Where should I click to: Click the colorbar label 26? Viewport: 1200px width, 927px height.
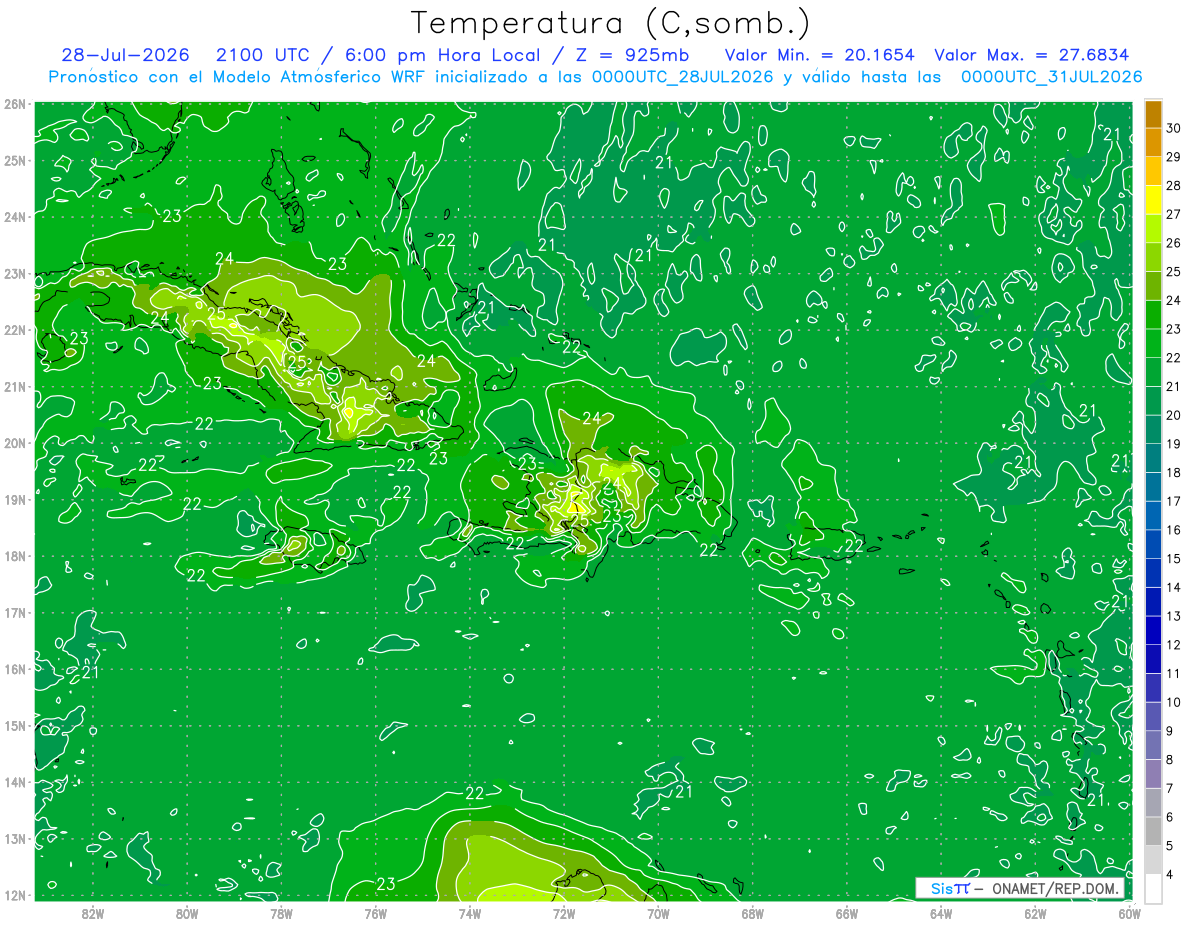(x=1173, y=243)
